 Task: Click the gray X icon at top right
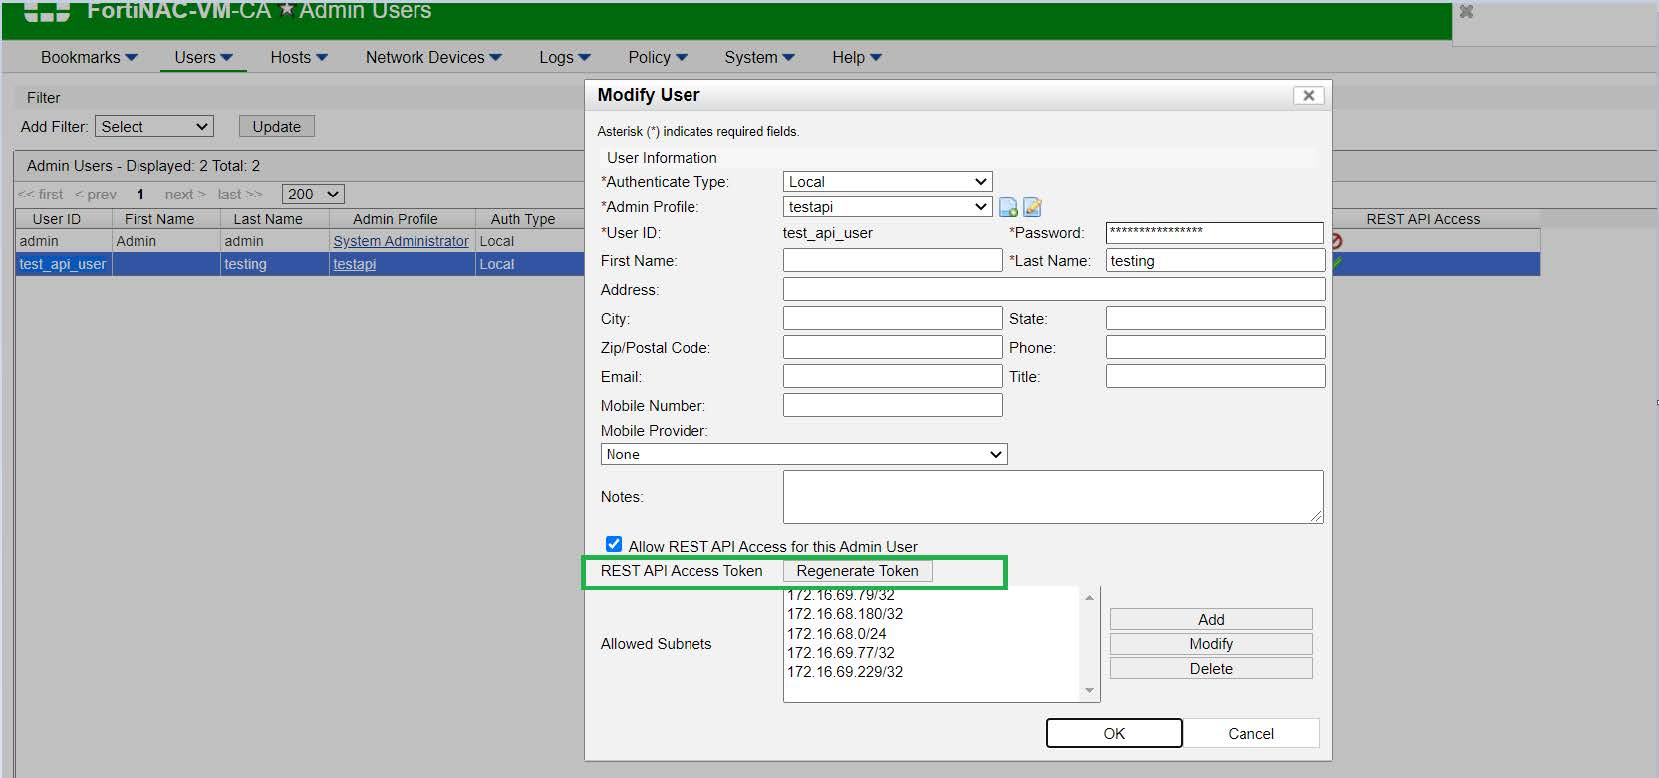[1466, 12]
